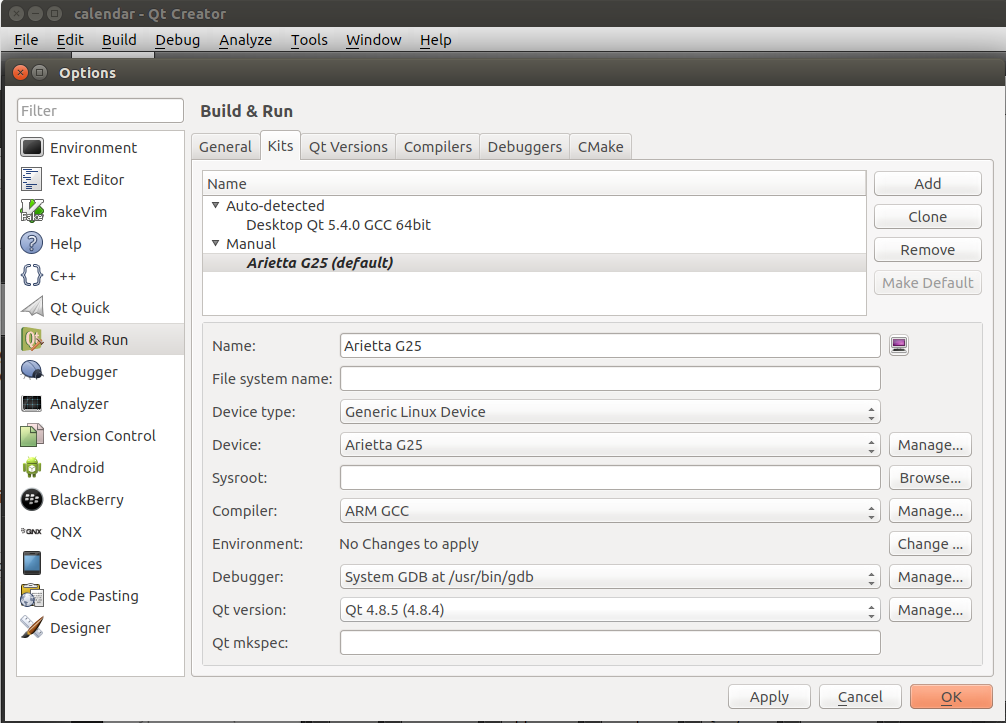Click the Remove kit button
The width and height of the screenshot is (1006, 723).
click(x=927, y=250)
